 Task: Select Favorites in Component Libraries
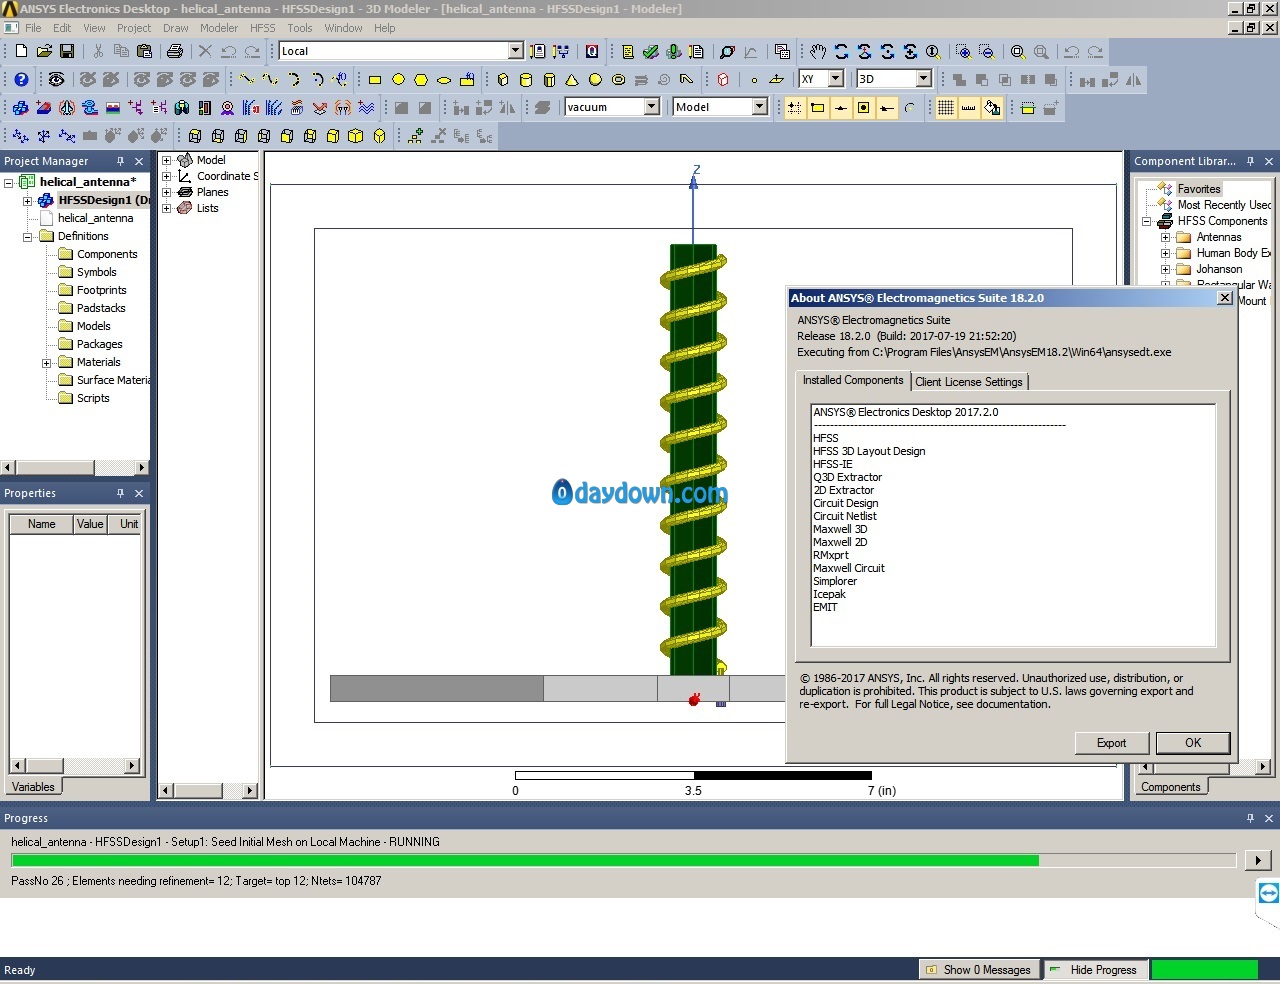(x=1199, y=189)
